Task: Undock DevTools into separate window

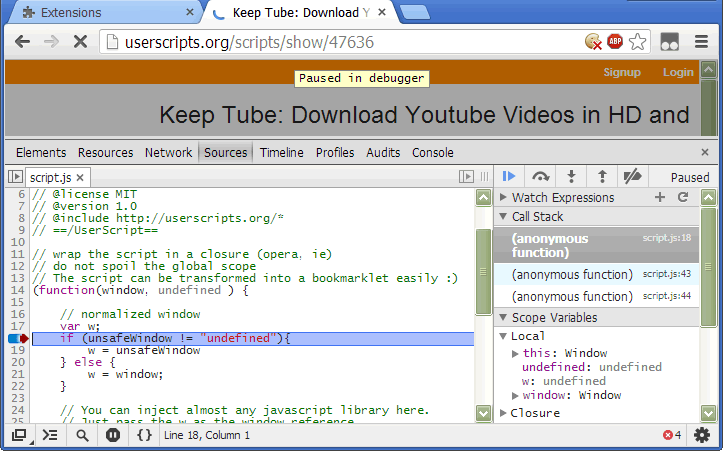Action: tap(19, 435)
